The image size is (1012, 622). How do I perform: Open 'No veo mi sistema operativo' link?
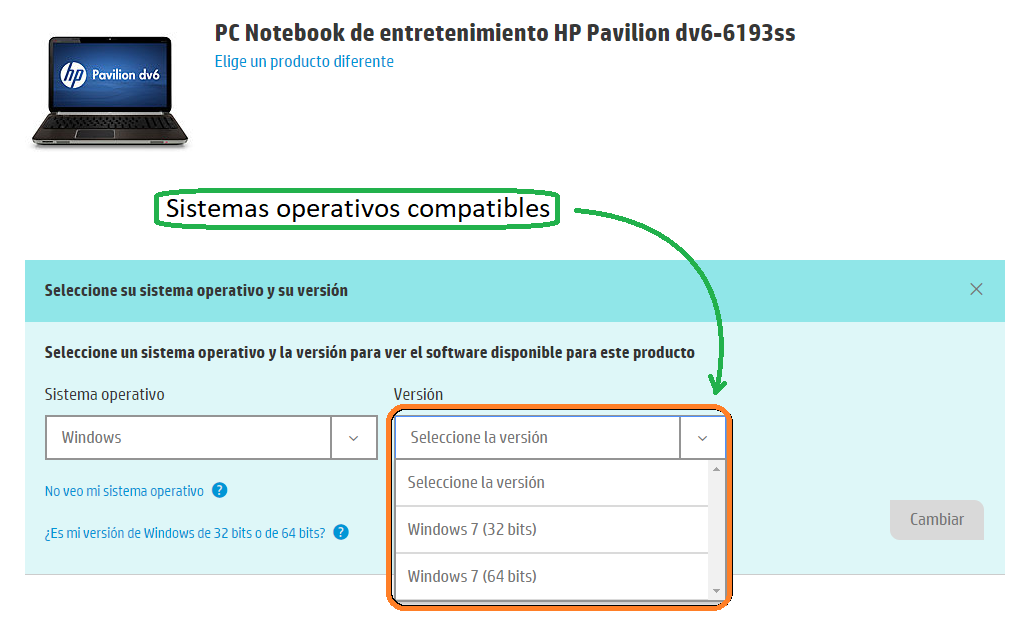point(124,491)
